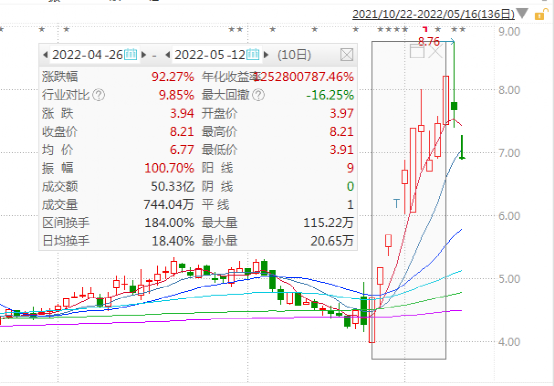The height and width of the screenshot is (386, 554).
Task: Click the 8.76 high price label
Action: pos(429,42)
